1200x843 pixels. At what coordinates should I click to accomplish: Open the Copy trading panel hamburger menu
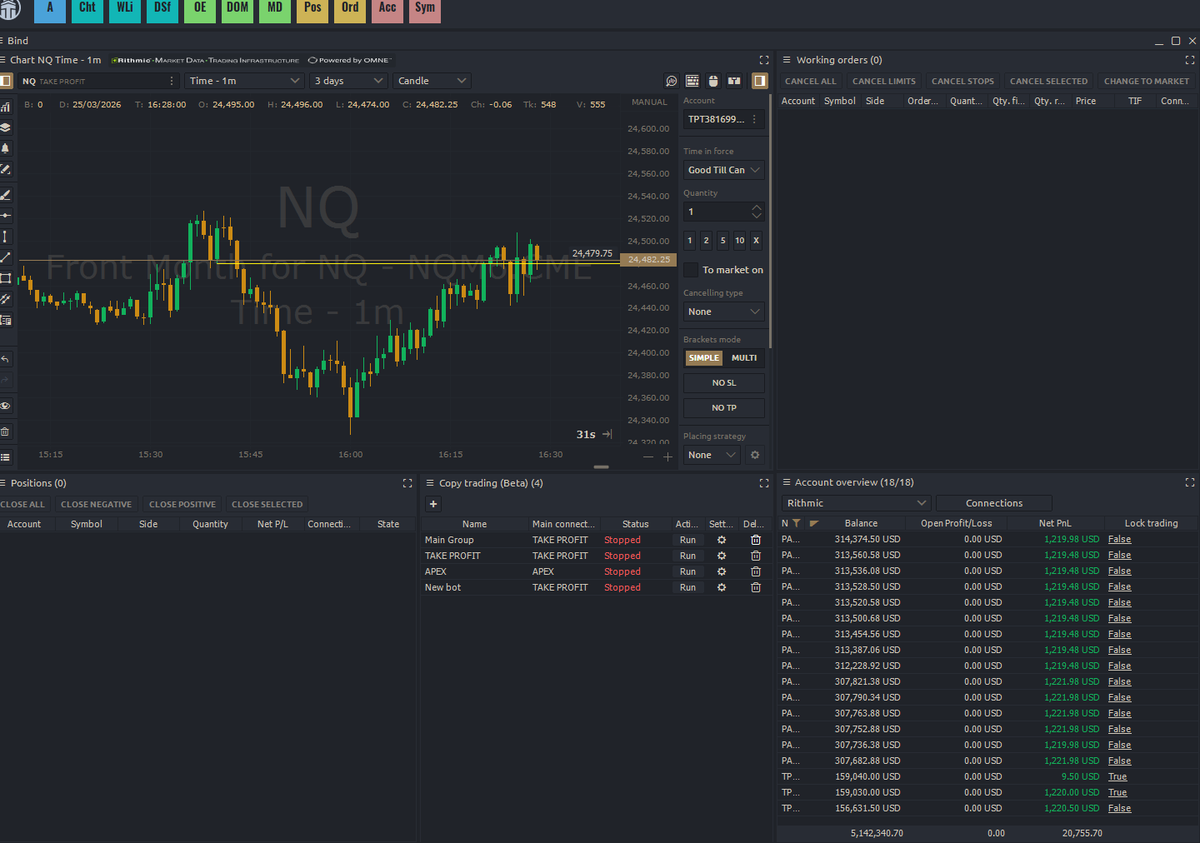click(x=429, y=483)
